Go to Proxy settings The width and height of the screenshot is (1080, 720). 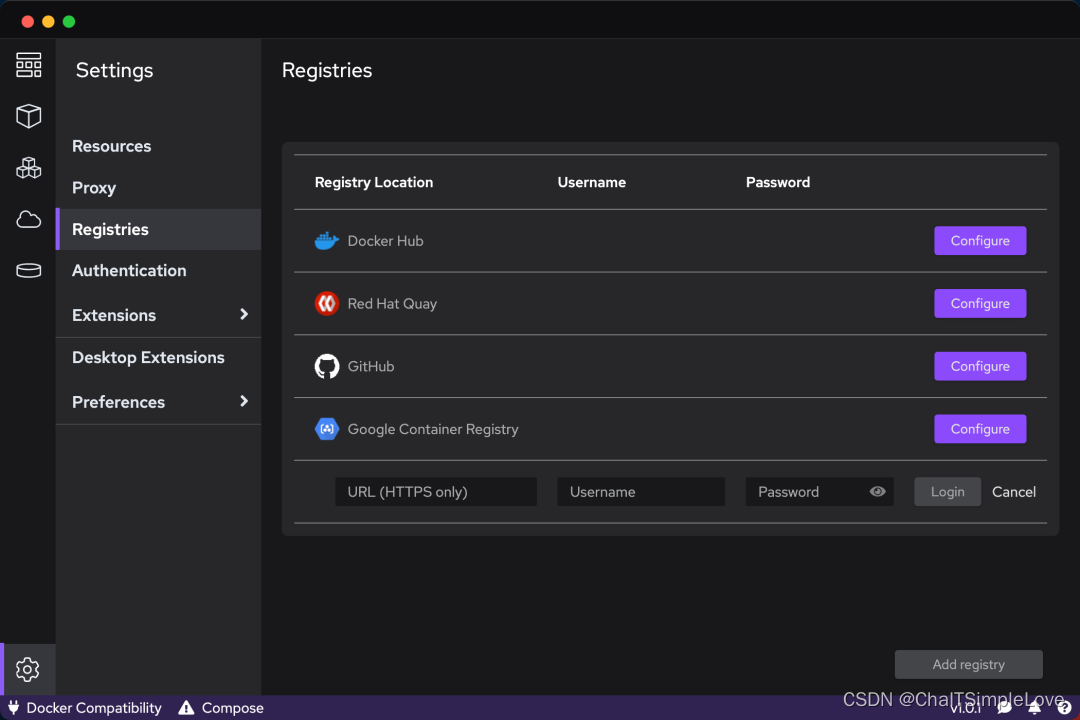pyautogui.click(x=158, y=187)
